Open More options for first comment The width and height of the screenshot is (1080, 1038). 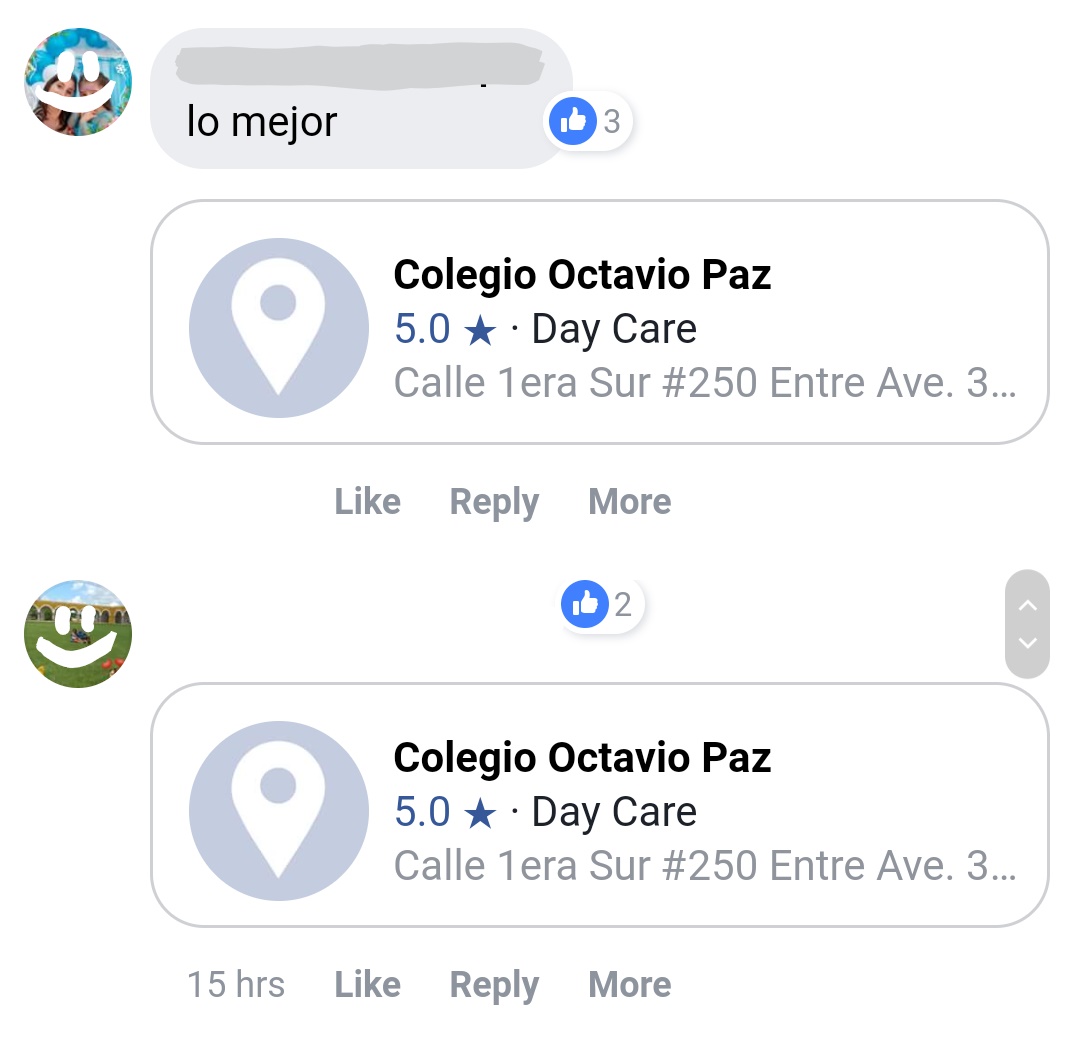pos(630,501)
